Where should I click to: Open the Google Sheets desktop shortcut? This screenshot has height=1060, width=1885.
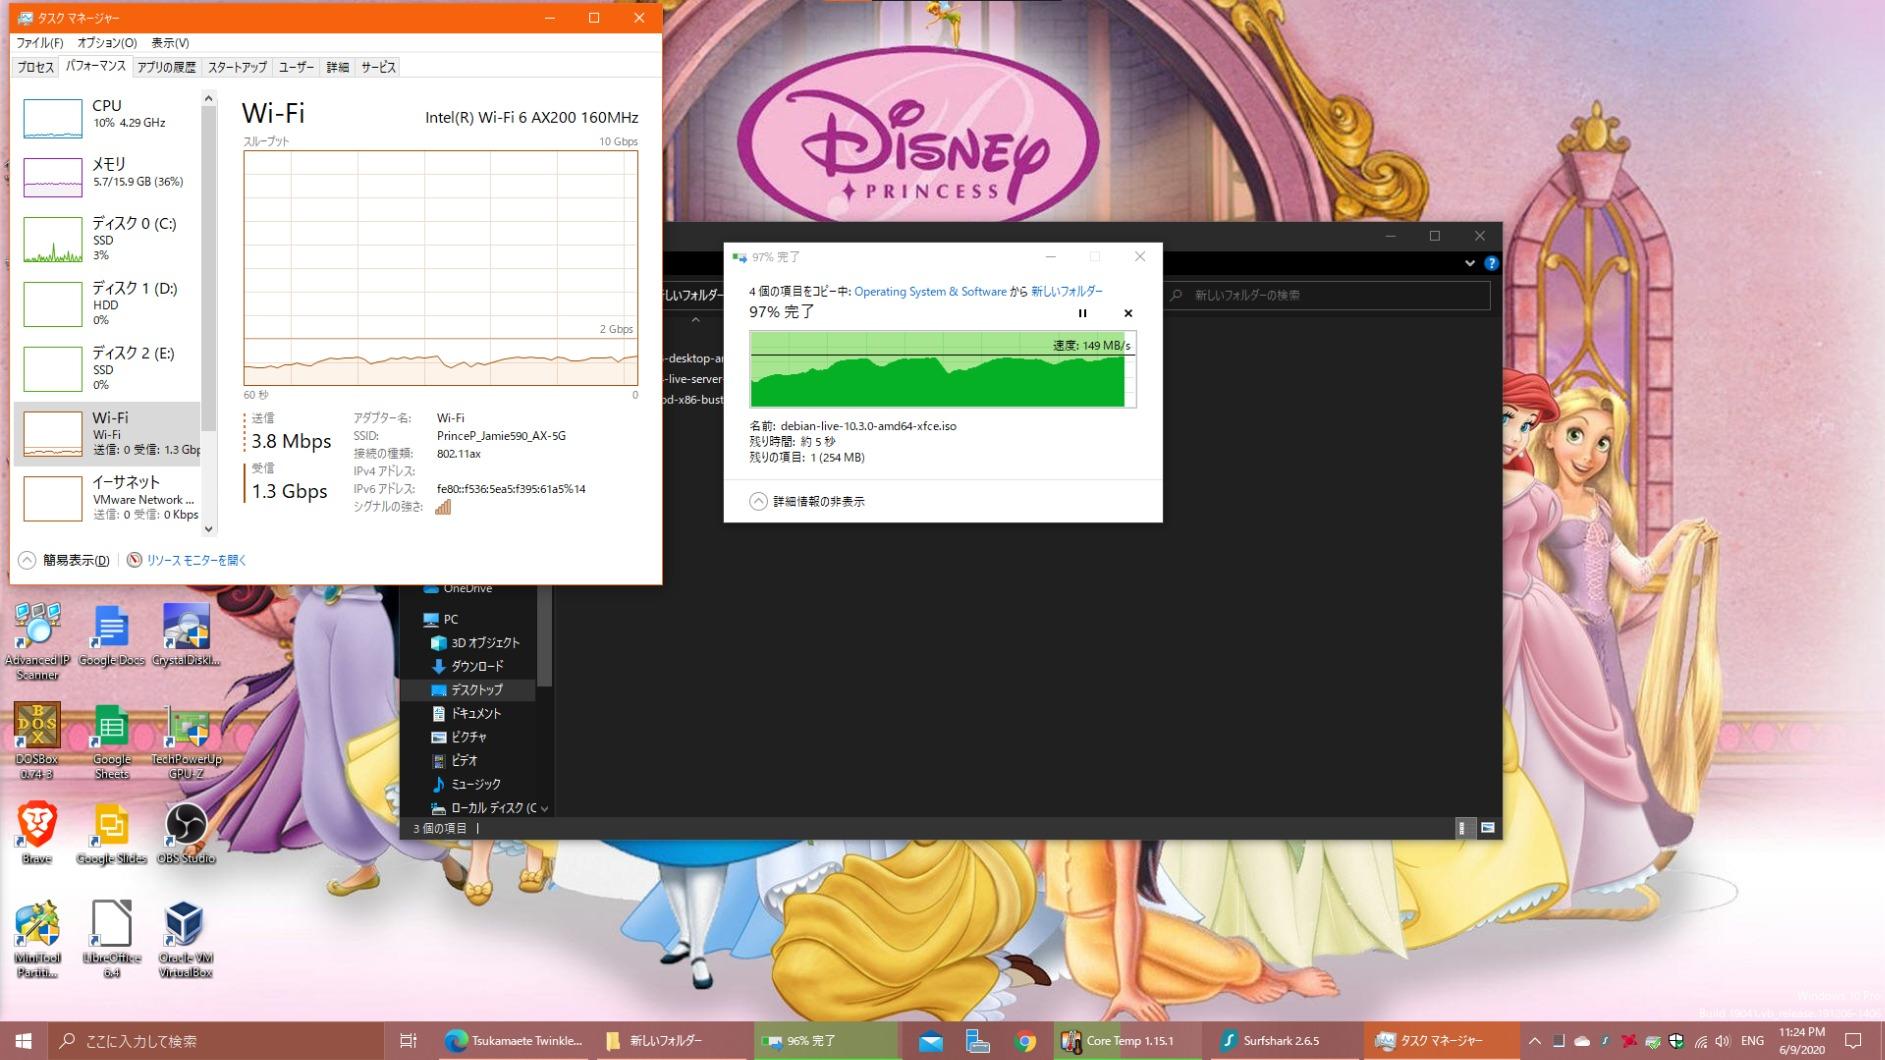(111, 741)
